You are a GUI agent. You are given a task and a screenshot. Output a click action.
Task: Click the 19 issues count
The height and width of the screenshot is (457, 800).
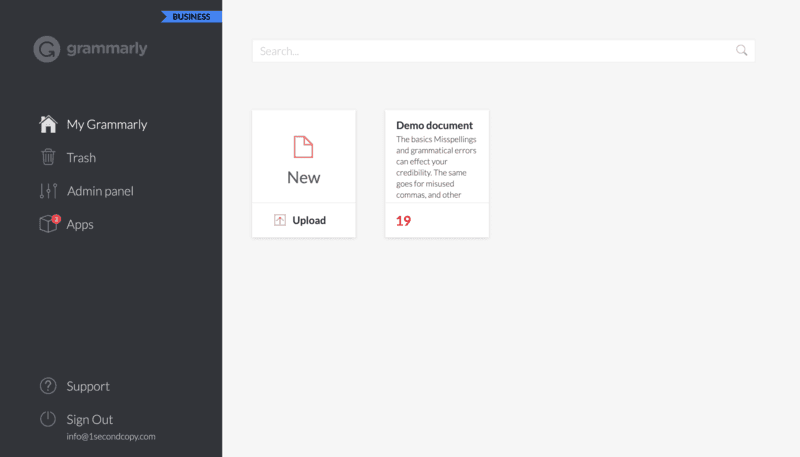[404, 221]
